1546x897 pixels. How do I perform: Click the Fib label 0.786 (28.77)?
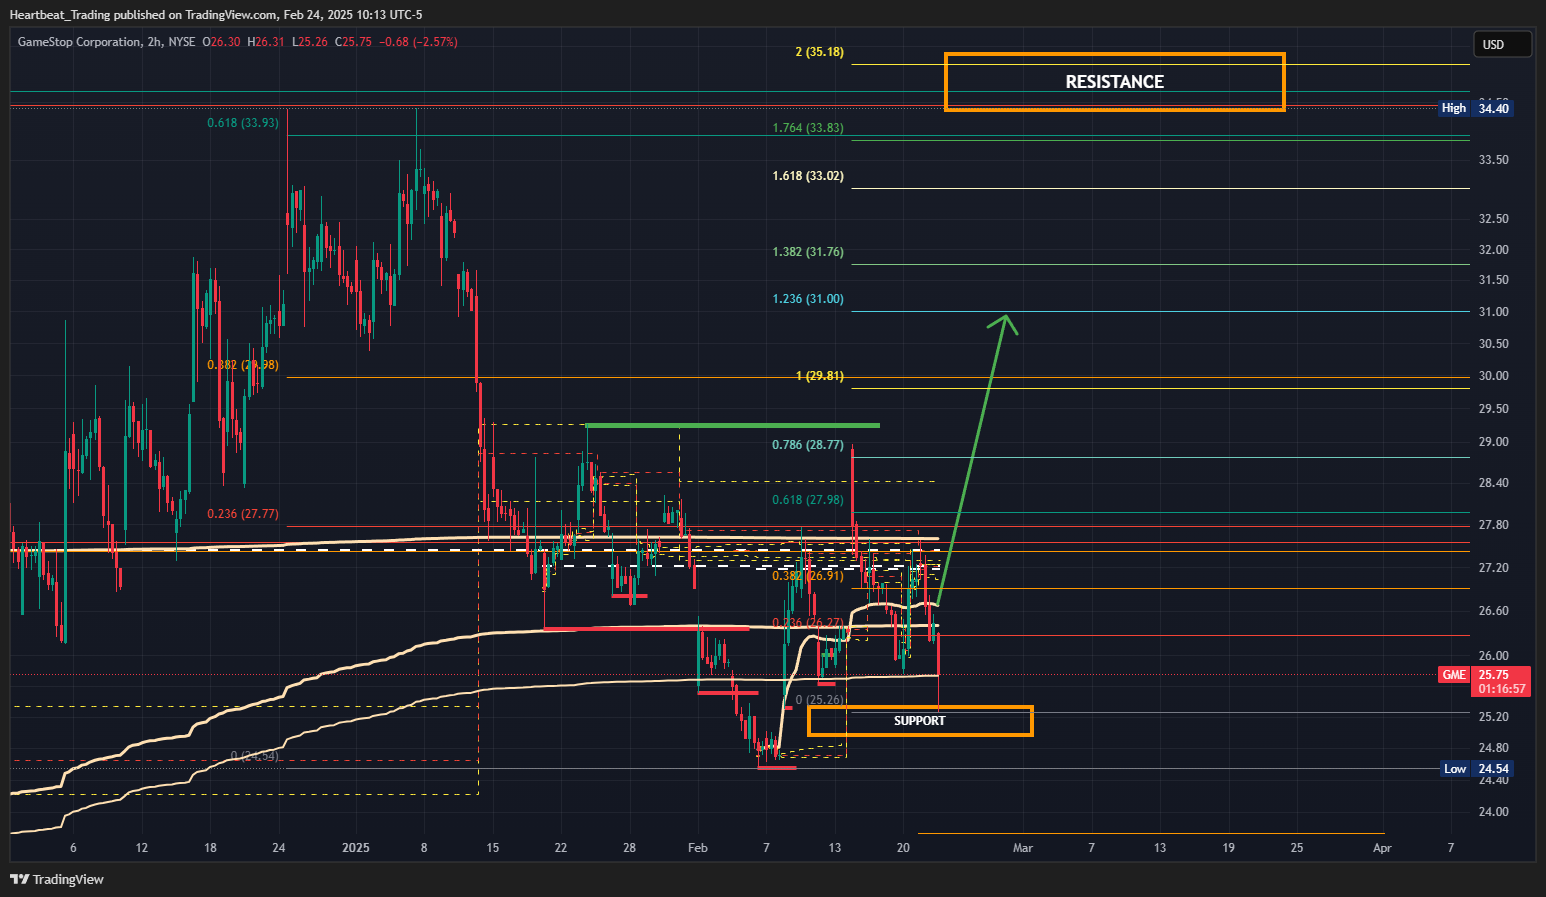click(808, 445)
